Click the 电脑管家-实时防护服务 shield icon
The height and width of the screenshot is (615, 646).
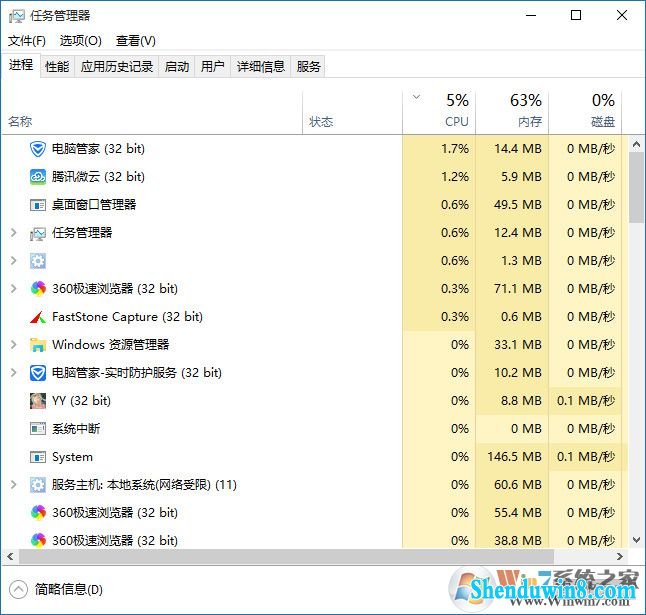click(38, 373)
